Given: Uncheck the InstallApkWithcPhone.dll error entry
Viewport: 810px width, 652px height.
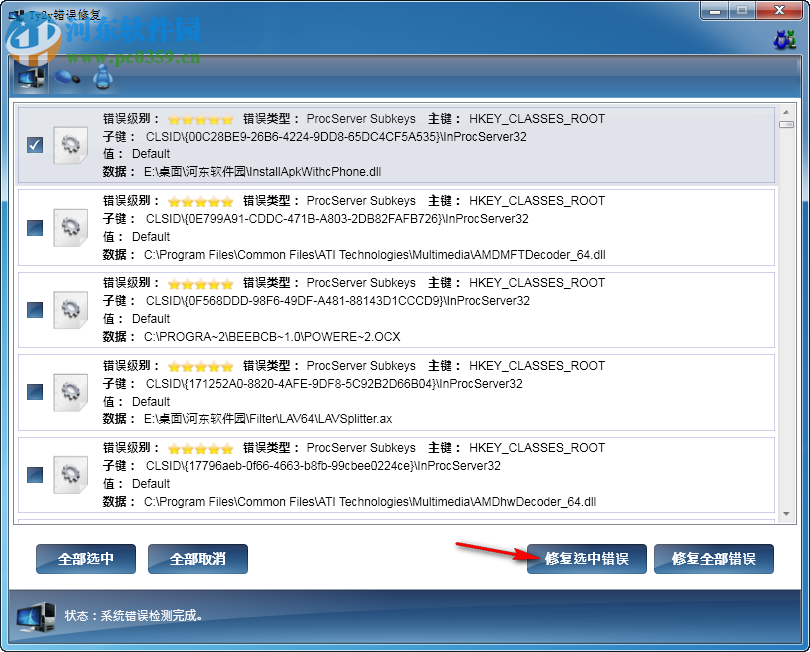Looking at the screenshot, I should 34,145.
